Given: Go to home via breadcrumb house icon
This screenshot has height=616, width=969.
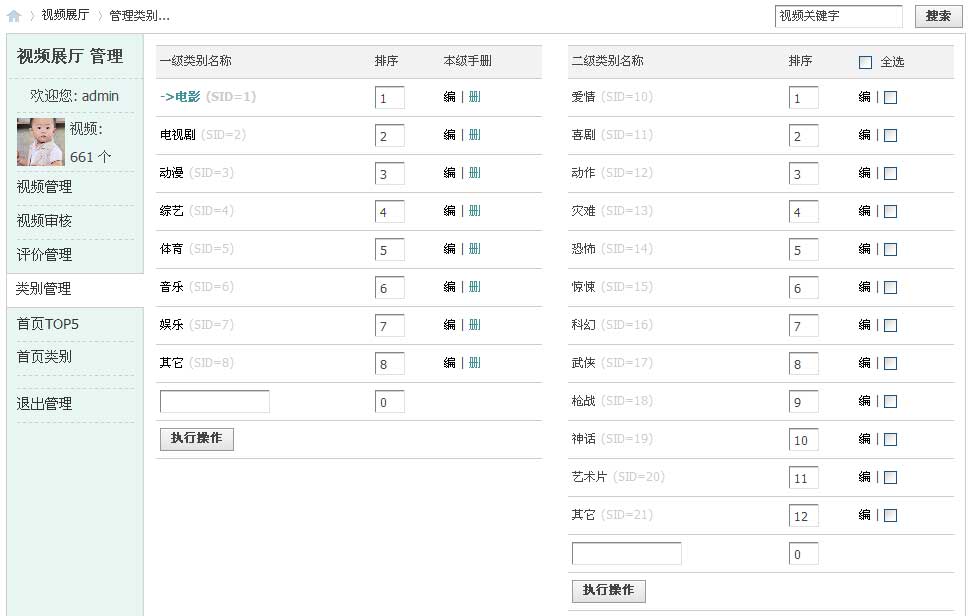Looking at the screenshot, I should [14, 16].
